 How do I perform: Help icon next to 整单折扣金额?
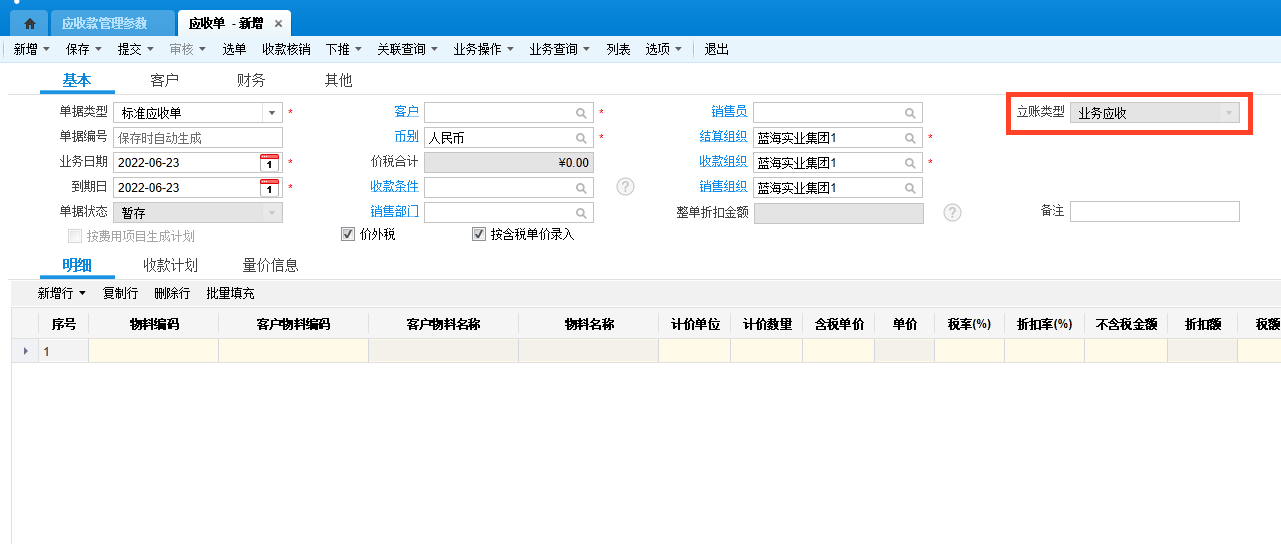click(x=952, y=212)
